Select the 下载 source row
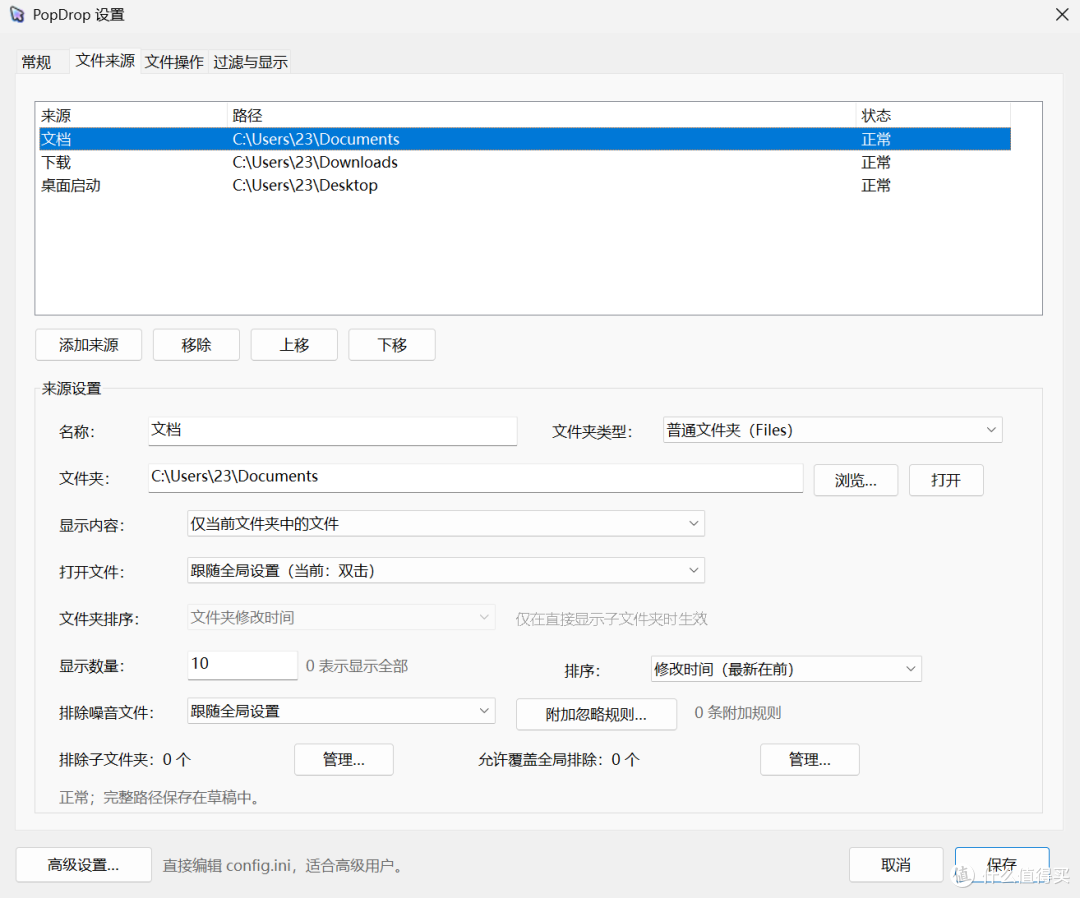This screenshot has width=1080, height=898. click(525, 163)
